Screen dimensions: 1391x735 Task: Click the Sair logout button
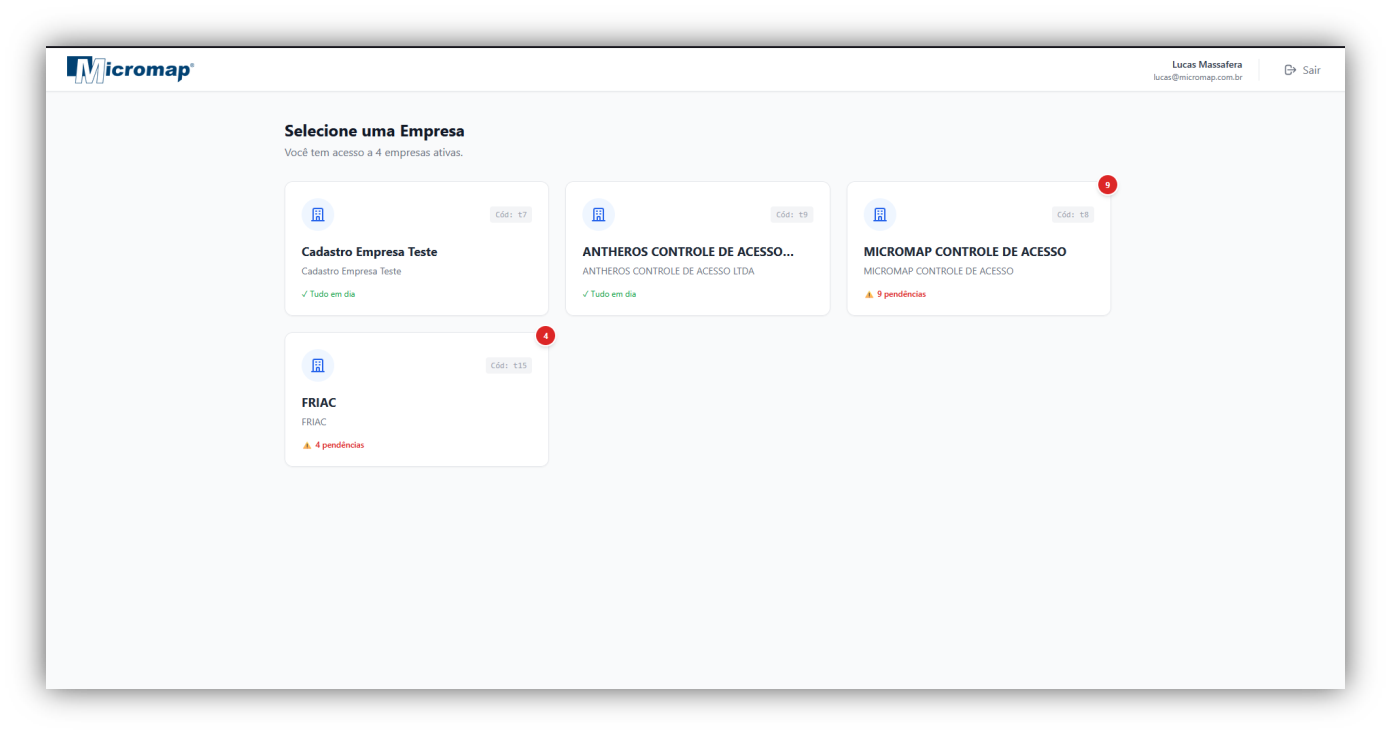point(1302,70)
